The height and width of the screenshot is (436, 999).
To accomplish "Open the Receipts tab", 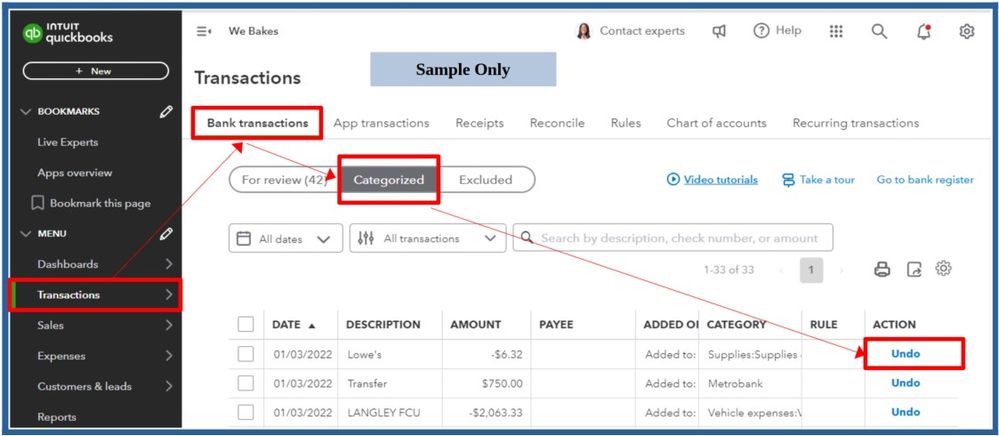I will pyautogui.click(x=479, y=123).
